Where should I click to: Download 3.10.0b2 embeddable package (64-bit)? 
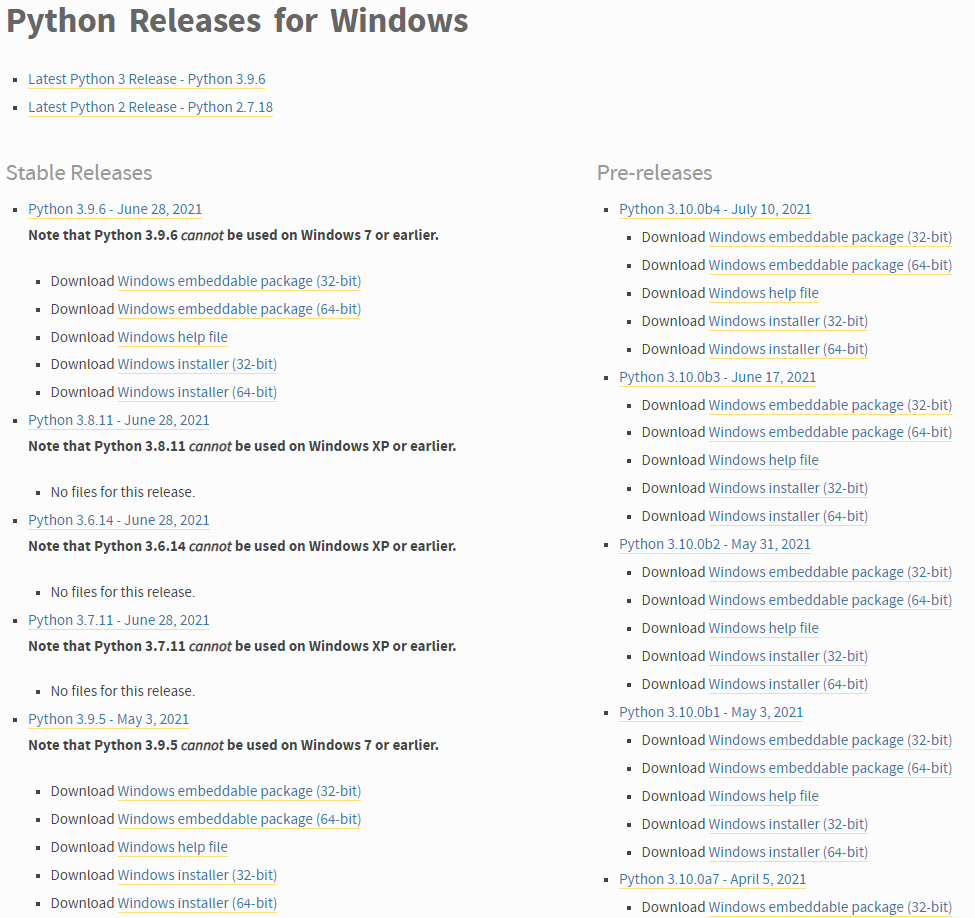(830, 600)
